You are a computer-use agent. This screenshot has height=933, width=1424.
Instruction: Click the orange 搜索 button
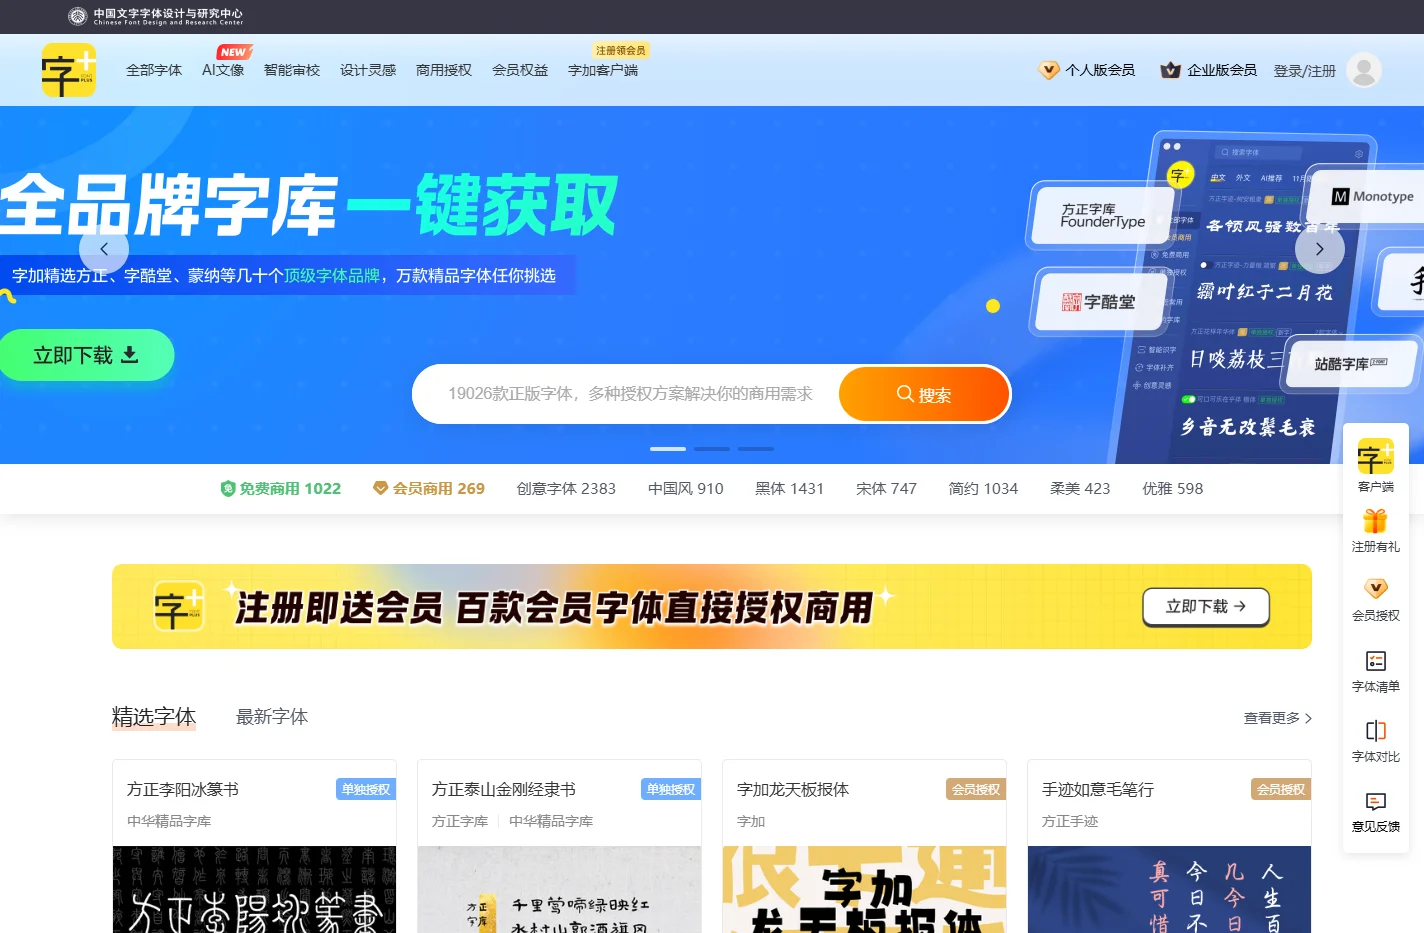pyautogui.click(x=923, y=394)
